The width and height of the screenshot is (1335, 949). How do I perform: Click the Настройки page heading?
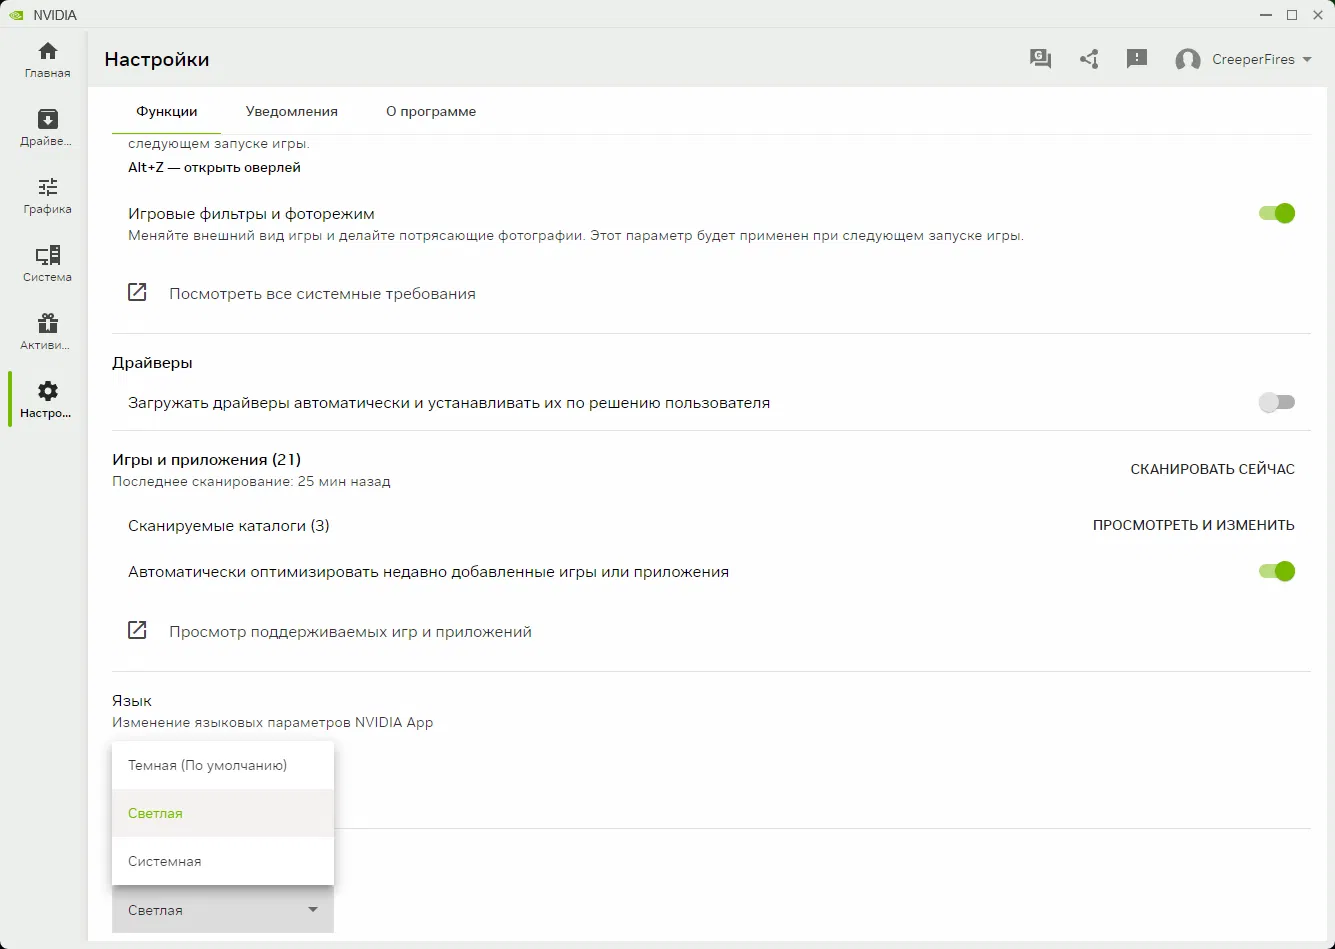point(157,60)
